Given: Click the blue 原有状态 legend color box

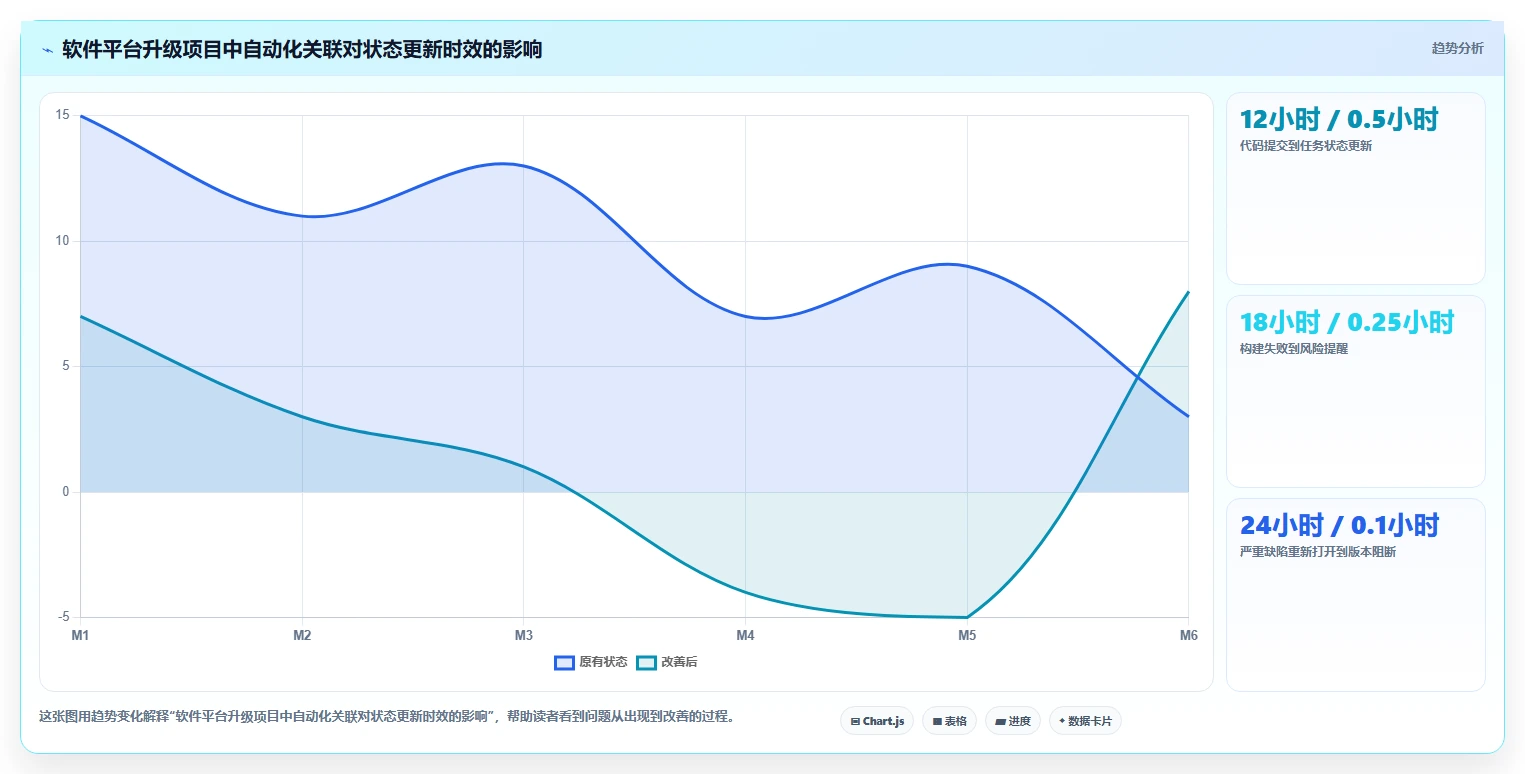Looking at the screenshot, I should 564,662.
